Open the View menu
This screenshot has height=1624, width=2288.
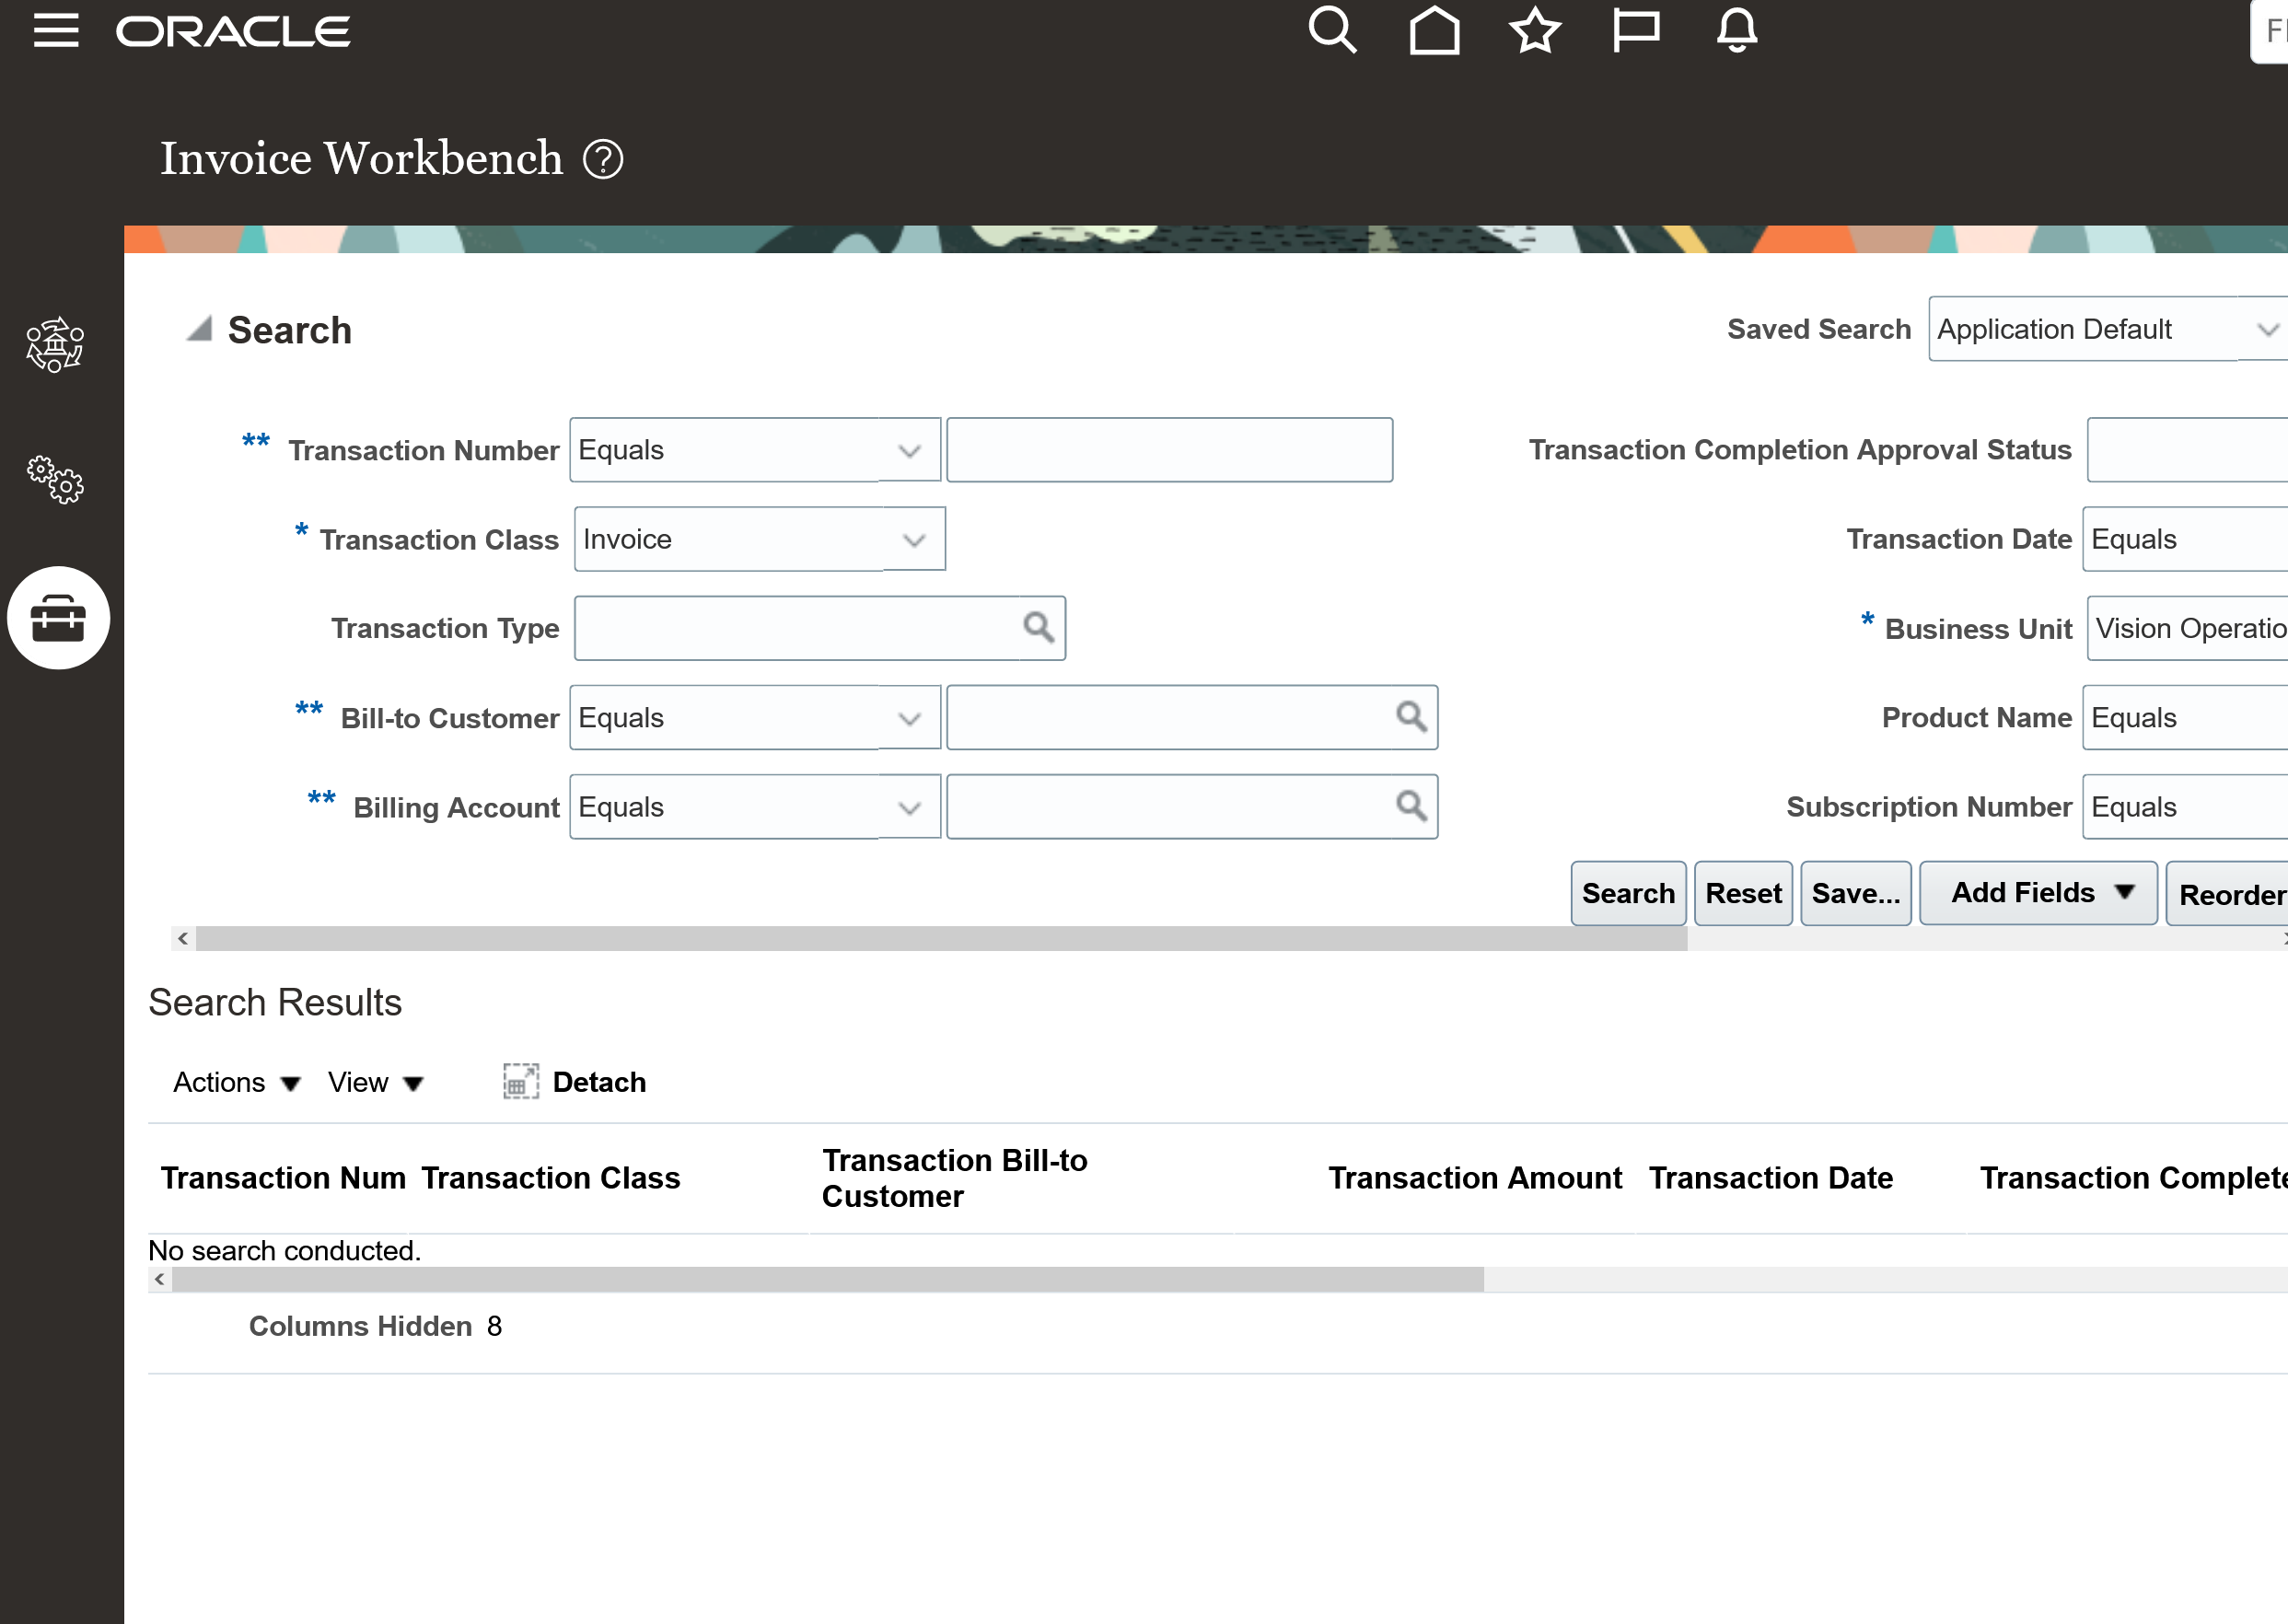375,1083
